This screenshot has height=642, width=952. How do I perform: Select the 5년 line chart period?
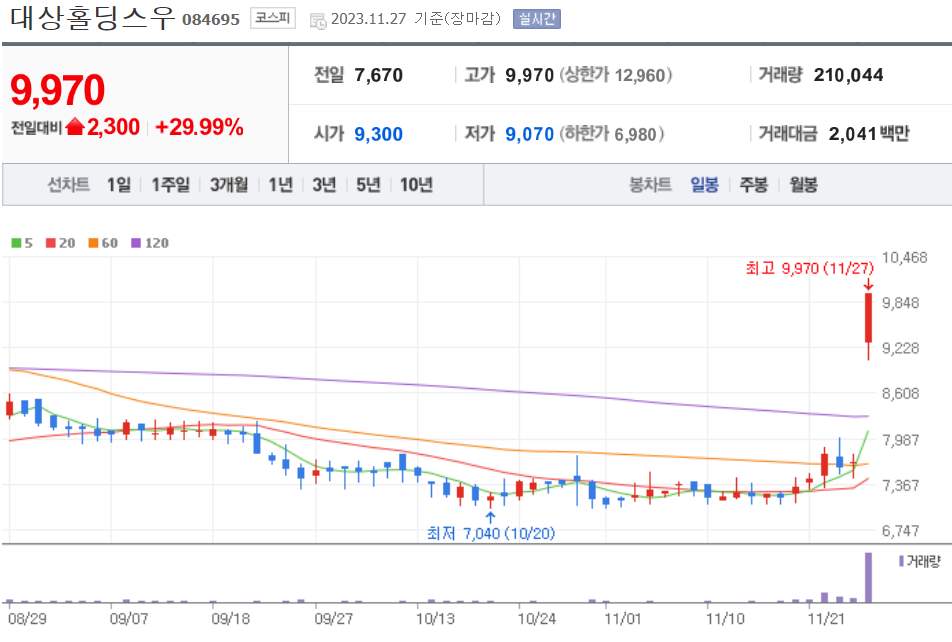(x=368, y=185)
